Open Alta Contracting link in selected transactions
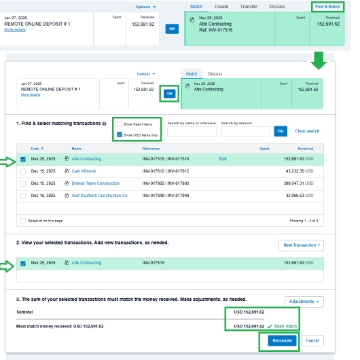The height and width of the screenshot is (360, 360). (x=86, y=263)
